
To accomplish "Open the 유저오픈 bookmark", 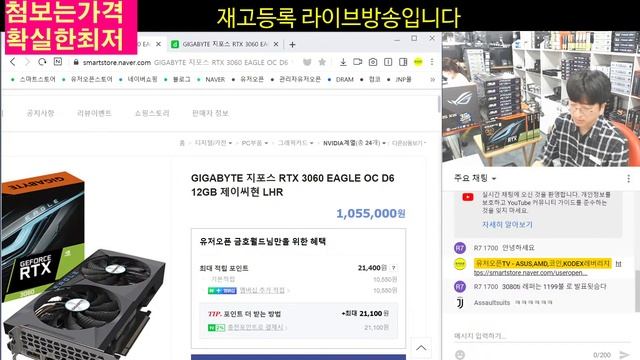I will pyautogui.click(x=251, y=79).
